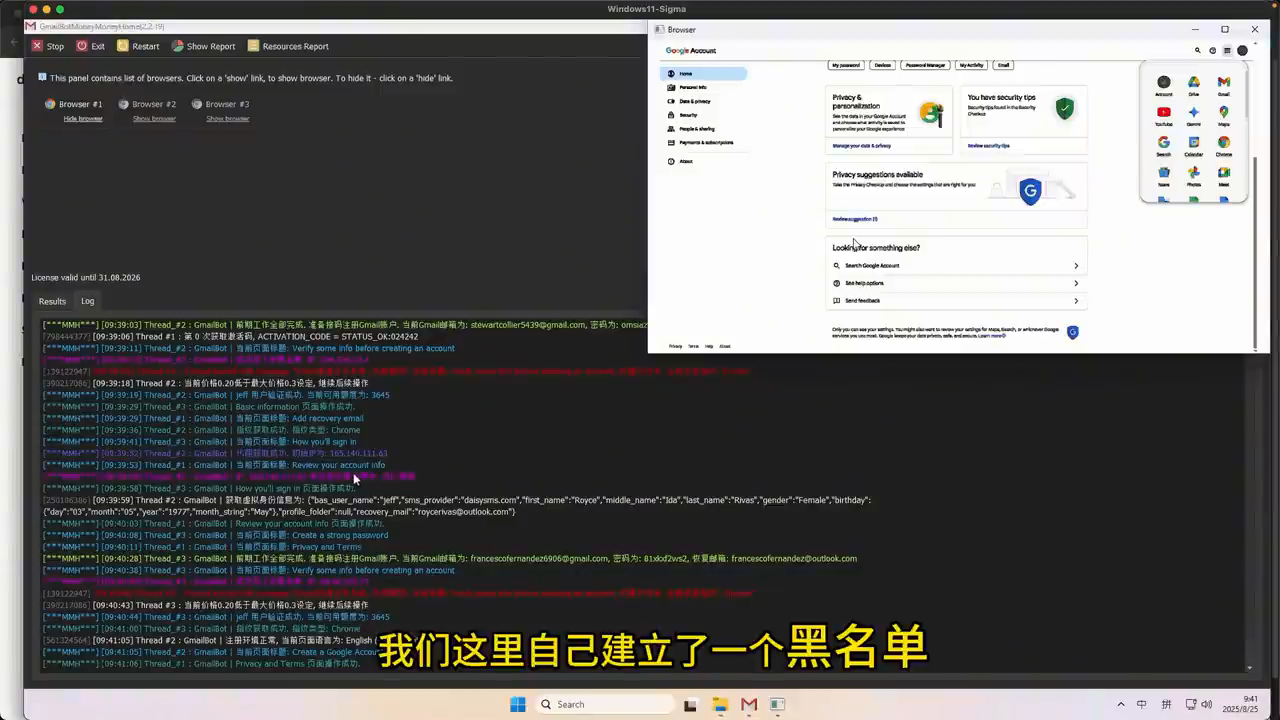Open the Windows Start button
1280x720 pixels.
(x=518, y=705)
